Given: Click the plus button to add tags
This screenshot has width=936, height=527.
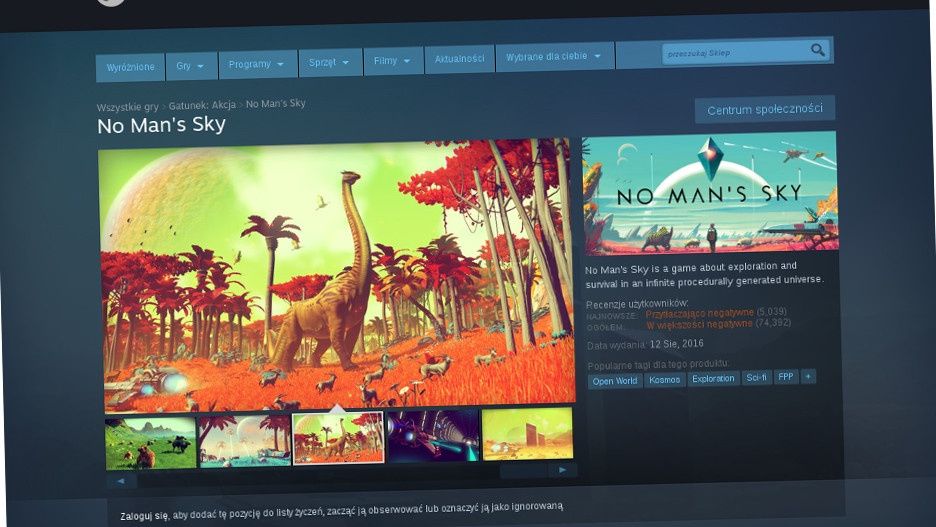Looking at the screenshot, I should [x=808, y=376].
